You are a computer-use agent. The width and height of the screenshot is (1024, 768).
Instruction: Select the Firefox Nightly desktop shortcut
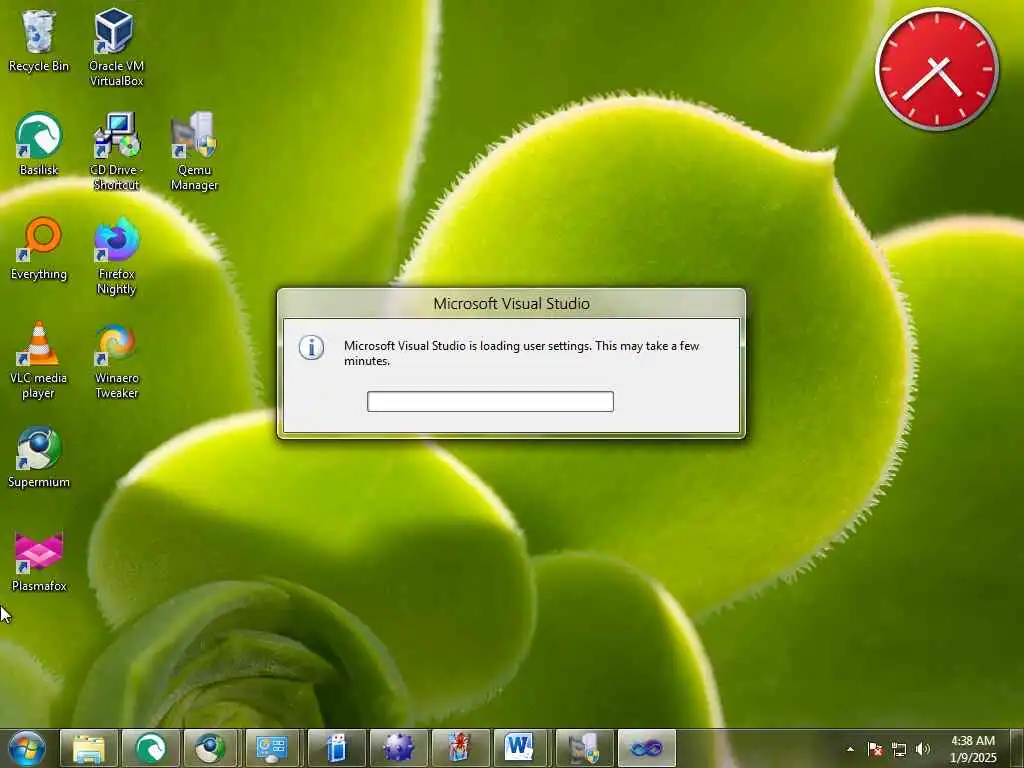click(x=116, y=256)
